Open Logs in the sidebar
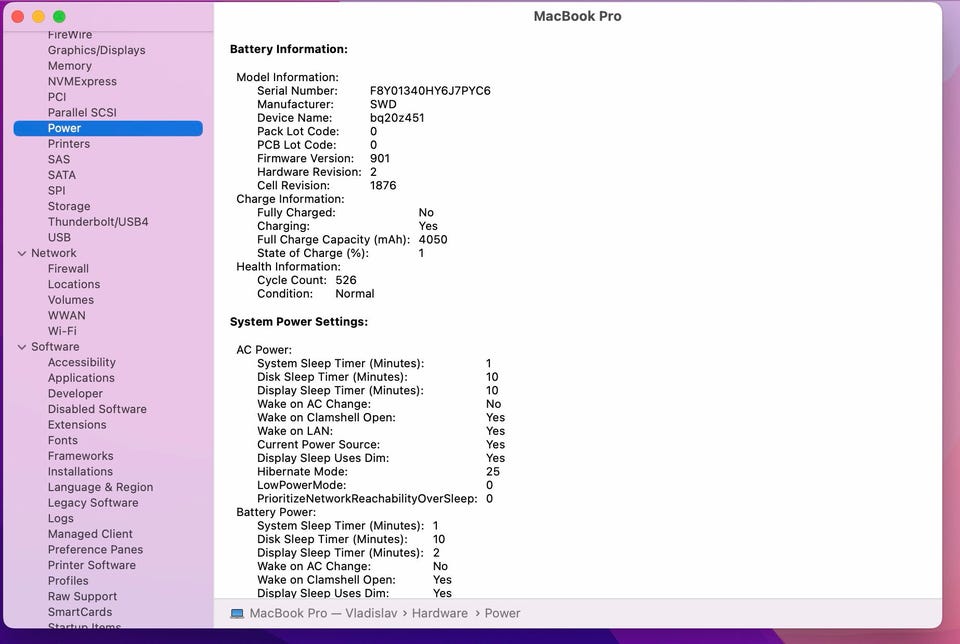Viewport: 960px width, 644px height. [x=61, y=519]
